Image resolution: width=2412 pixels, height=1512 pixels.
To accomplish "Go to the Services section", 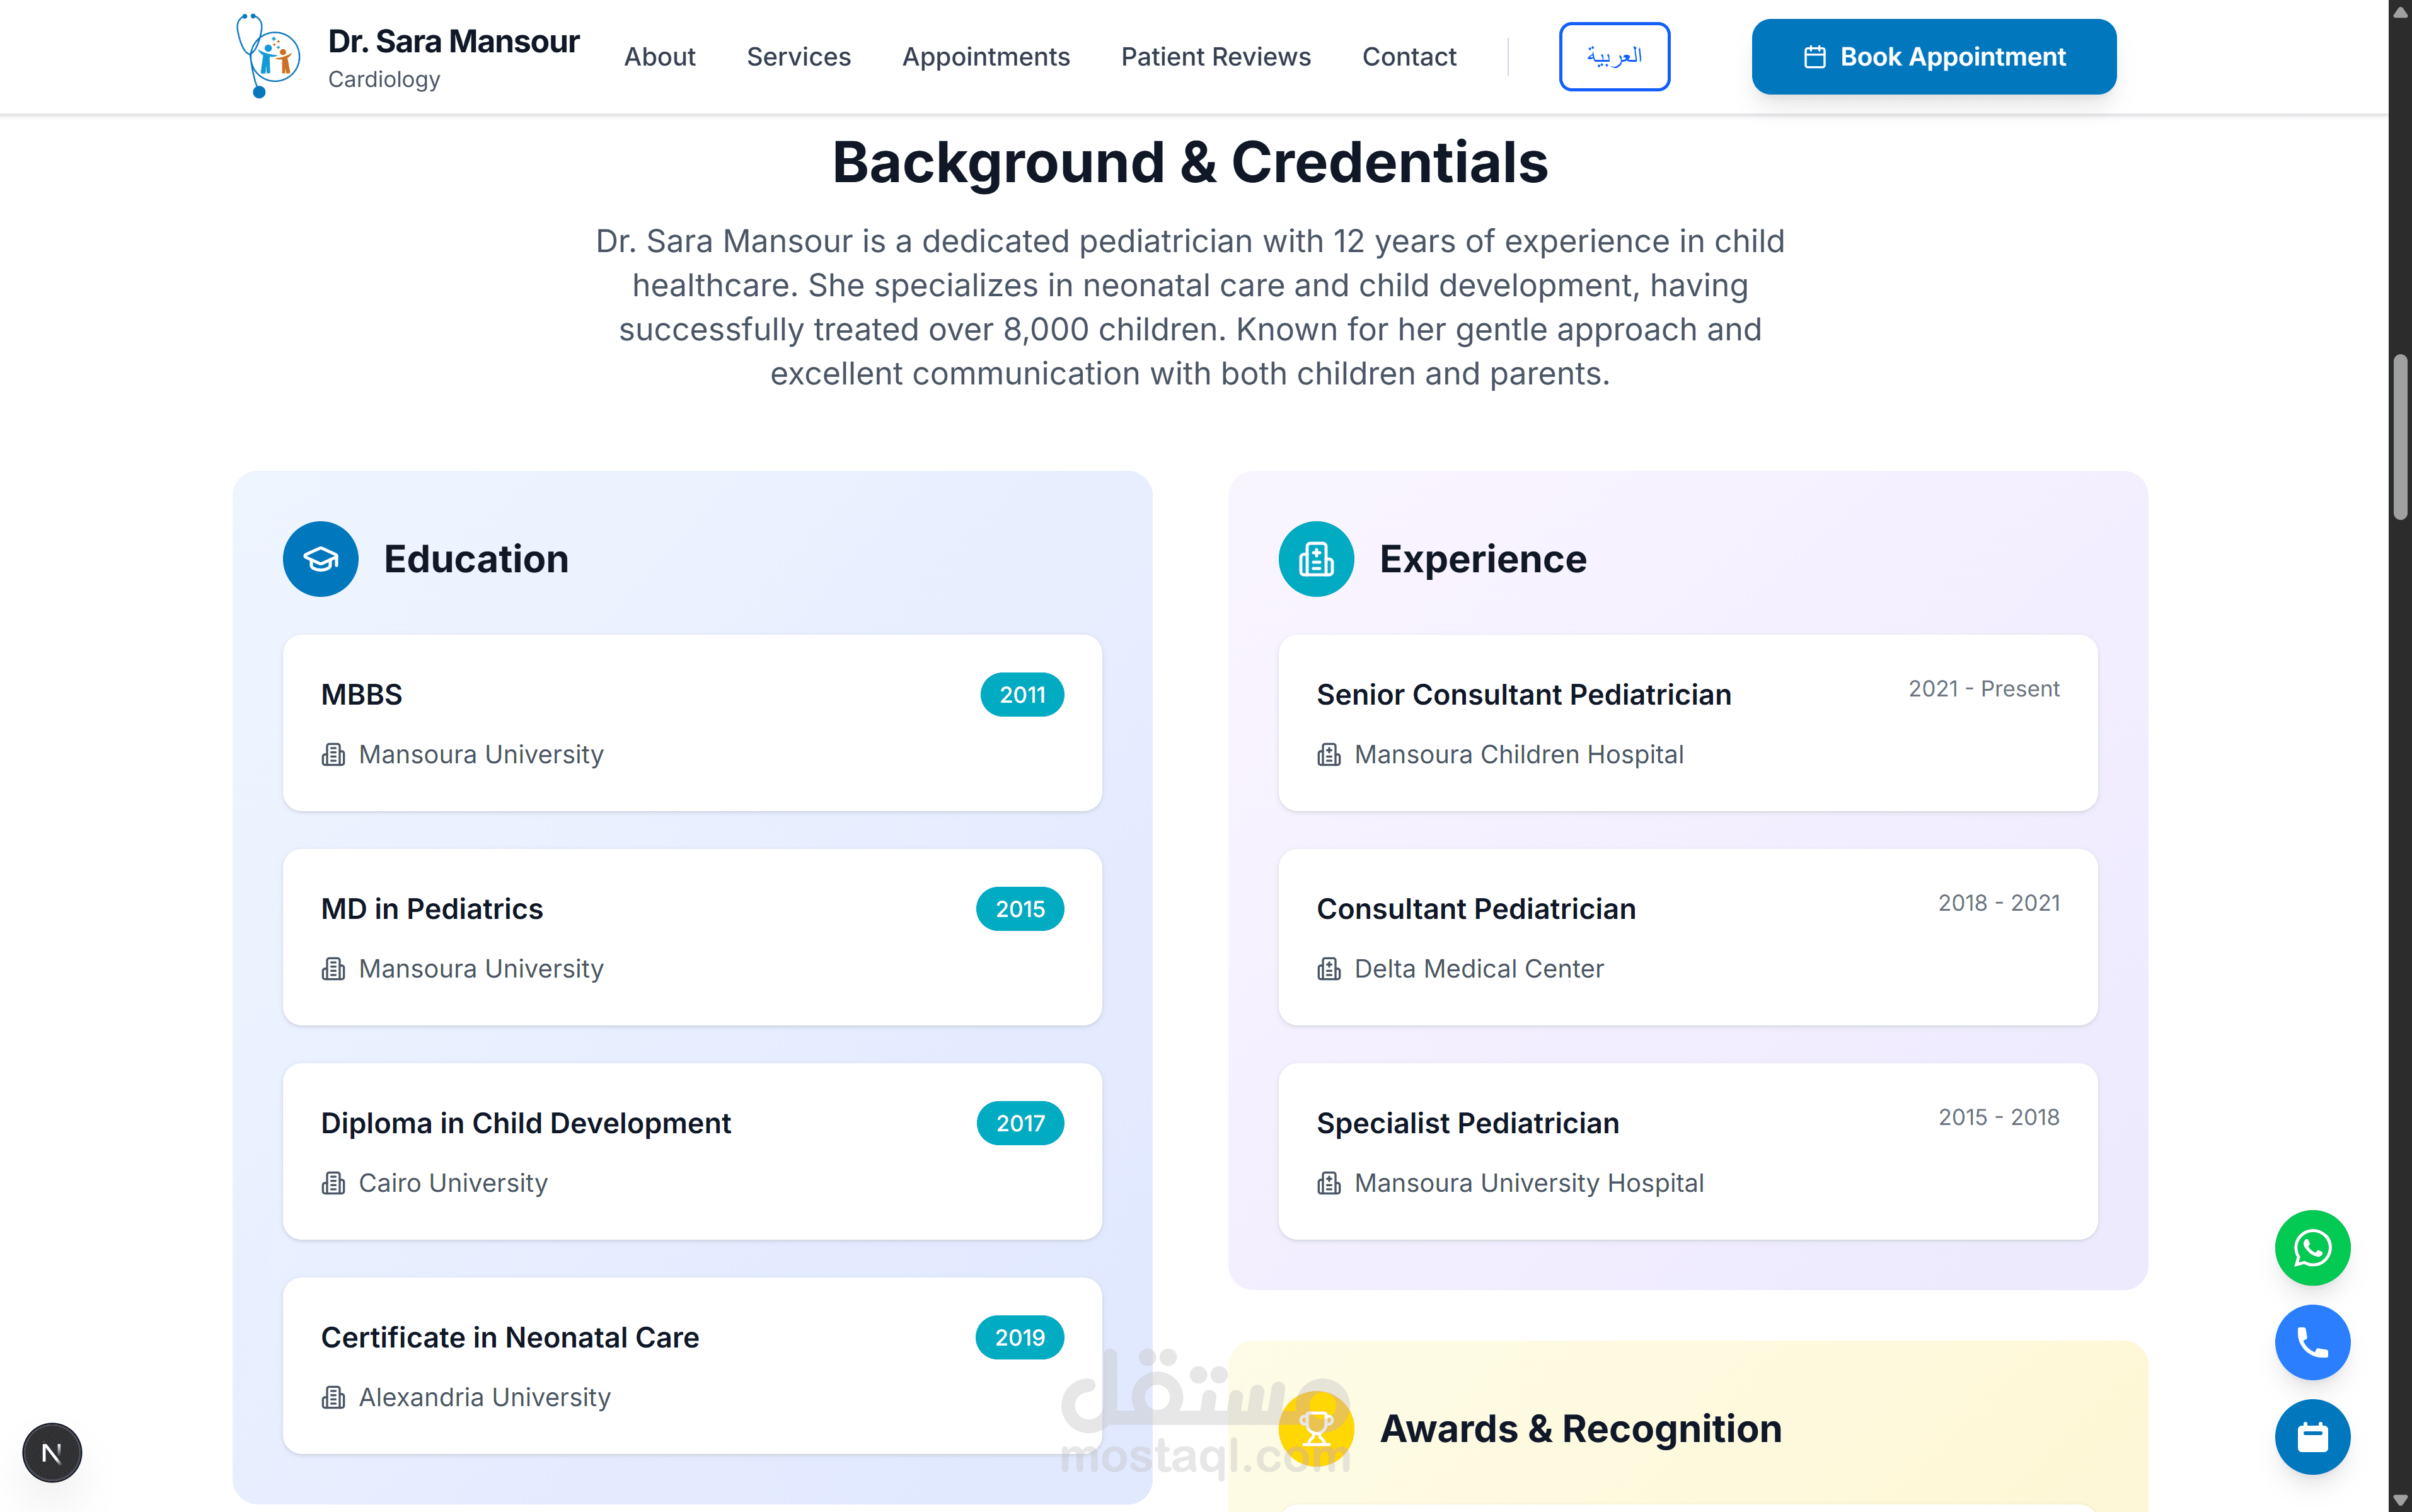I will pos(798,57).
